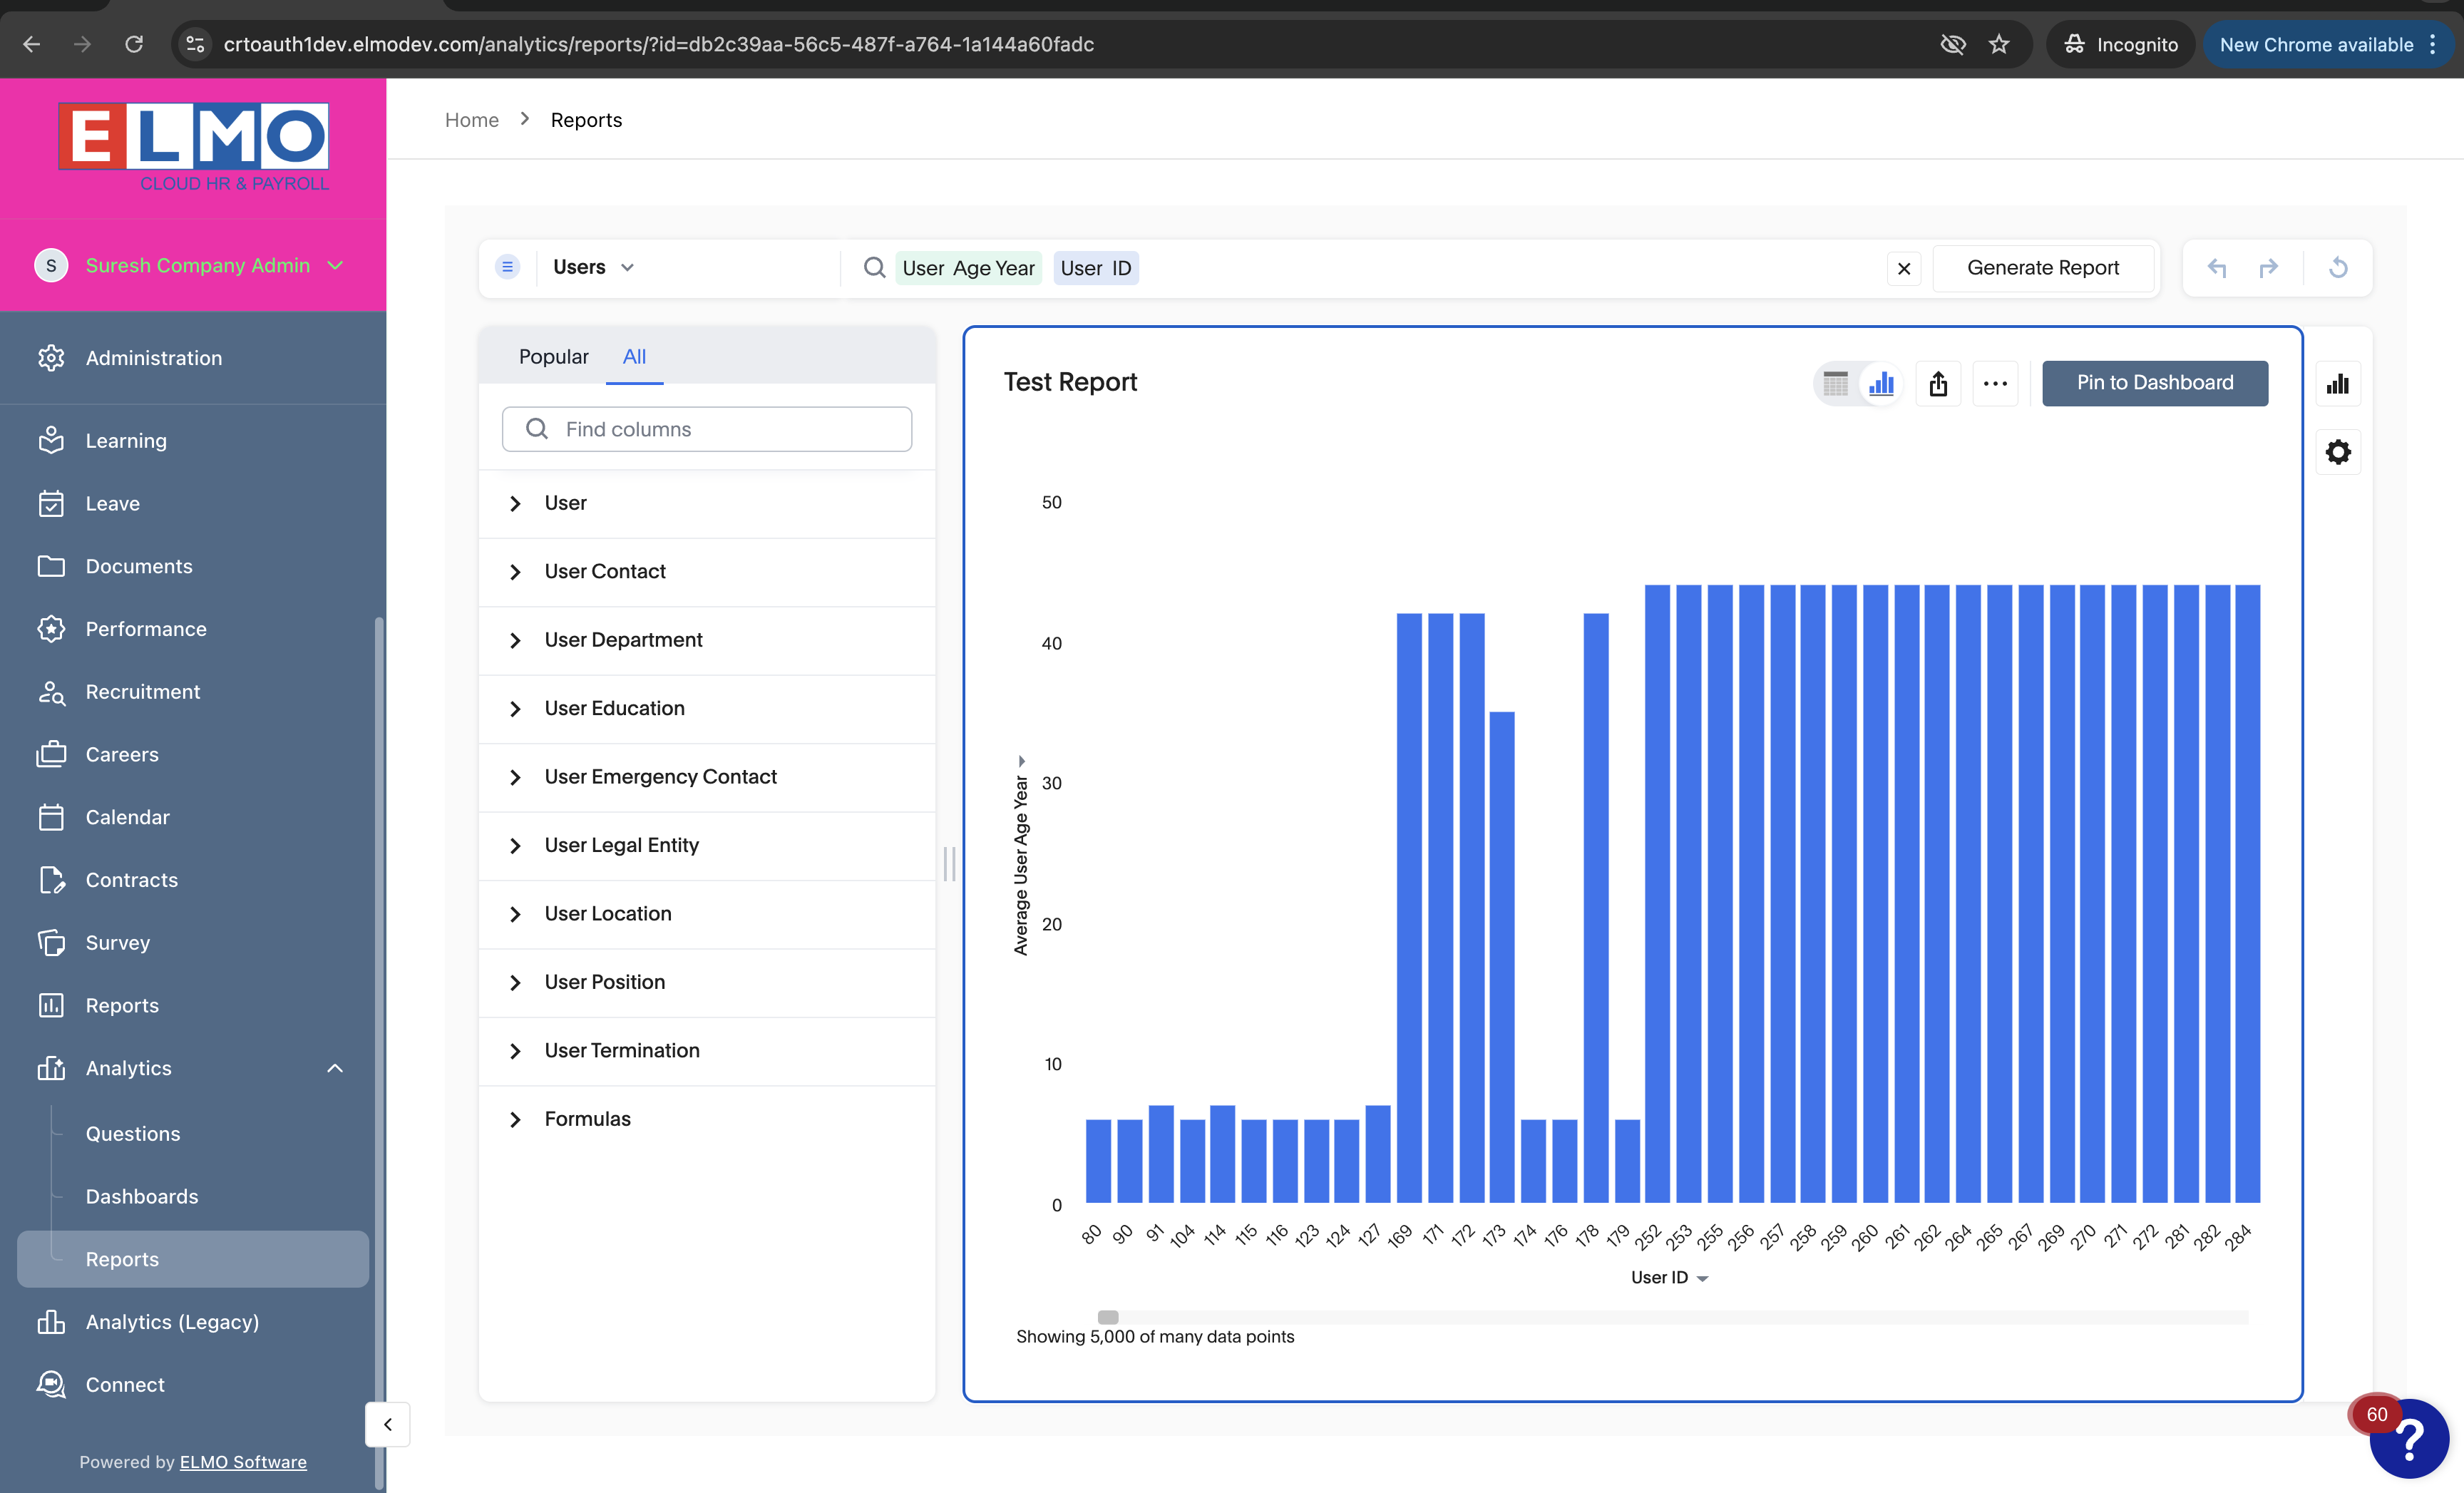Open the more options ellipsis menu

(1995, 383)
